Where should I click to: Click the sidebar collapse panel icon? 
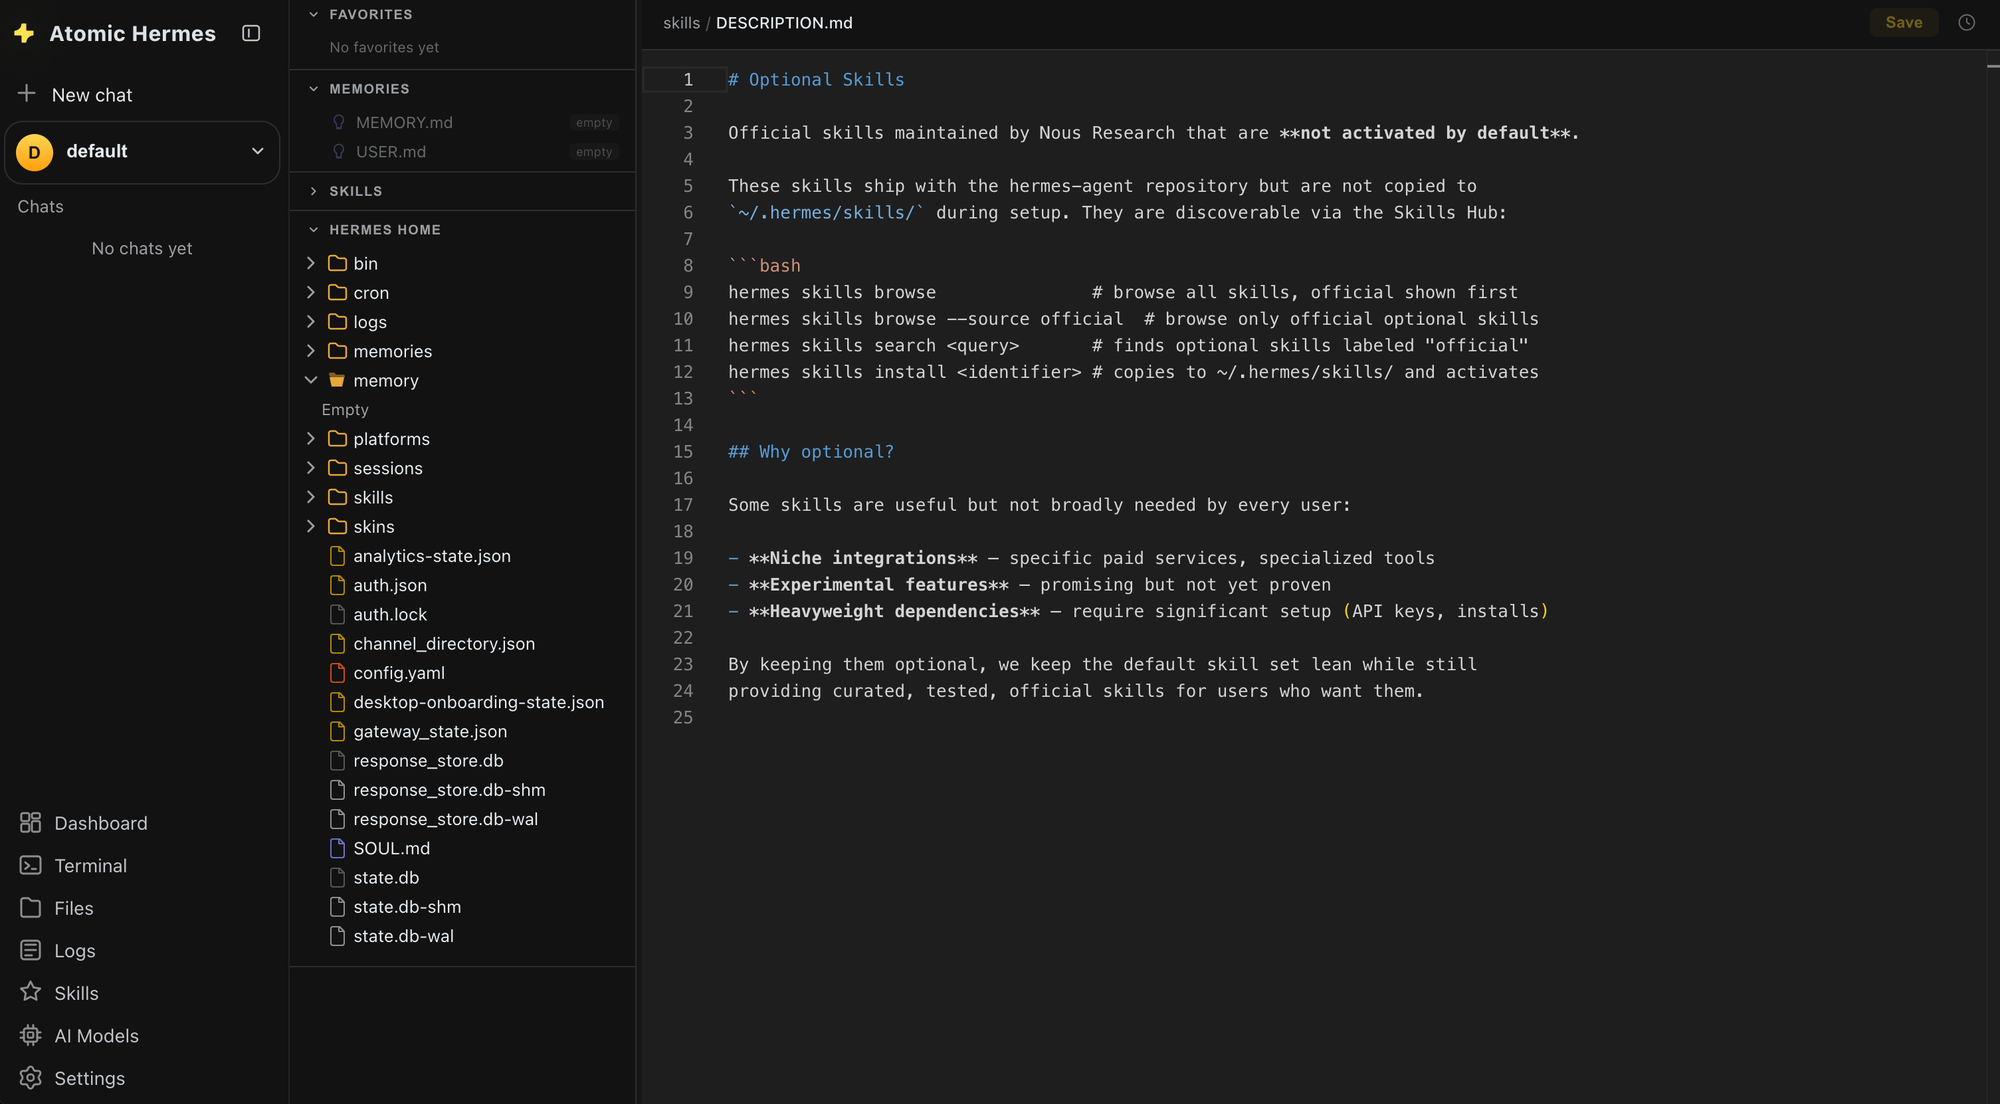point(251,33)
